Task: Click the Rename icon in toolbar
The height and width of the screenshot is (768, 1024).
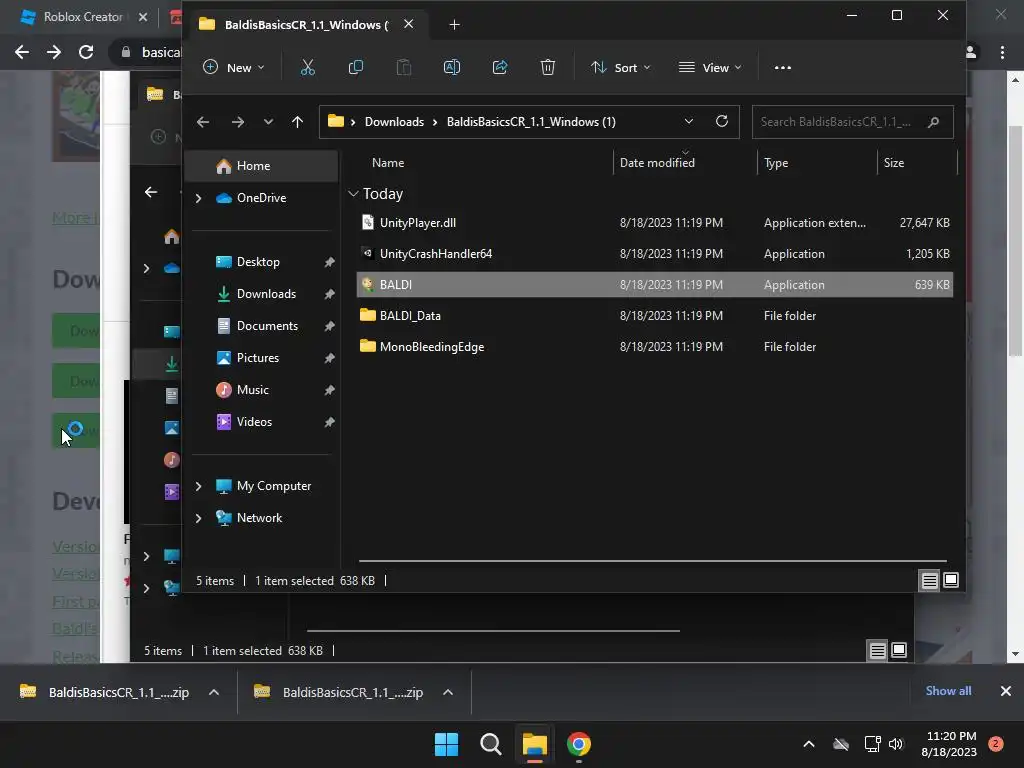Action: [452, 67]
